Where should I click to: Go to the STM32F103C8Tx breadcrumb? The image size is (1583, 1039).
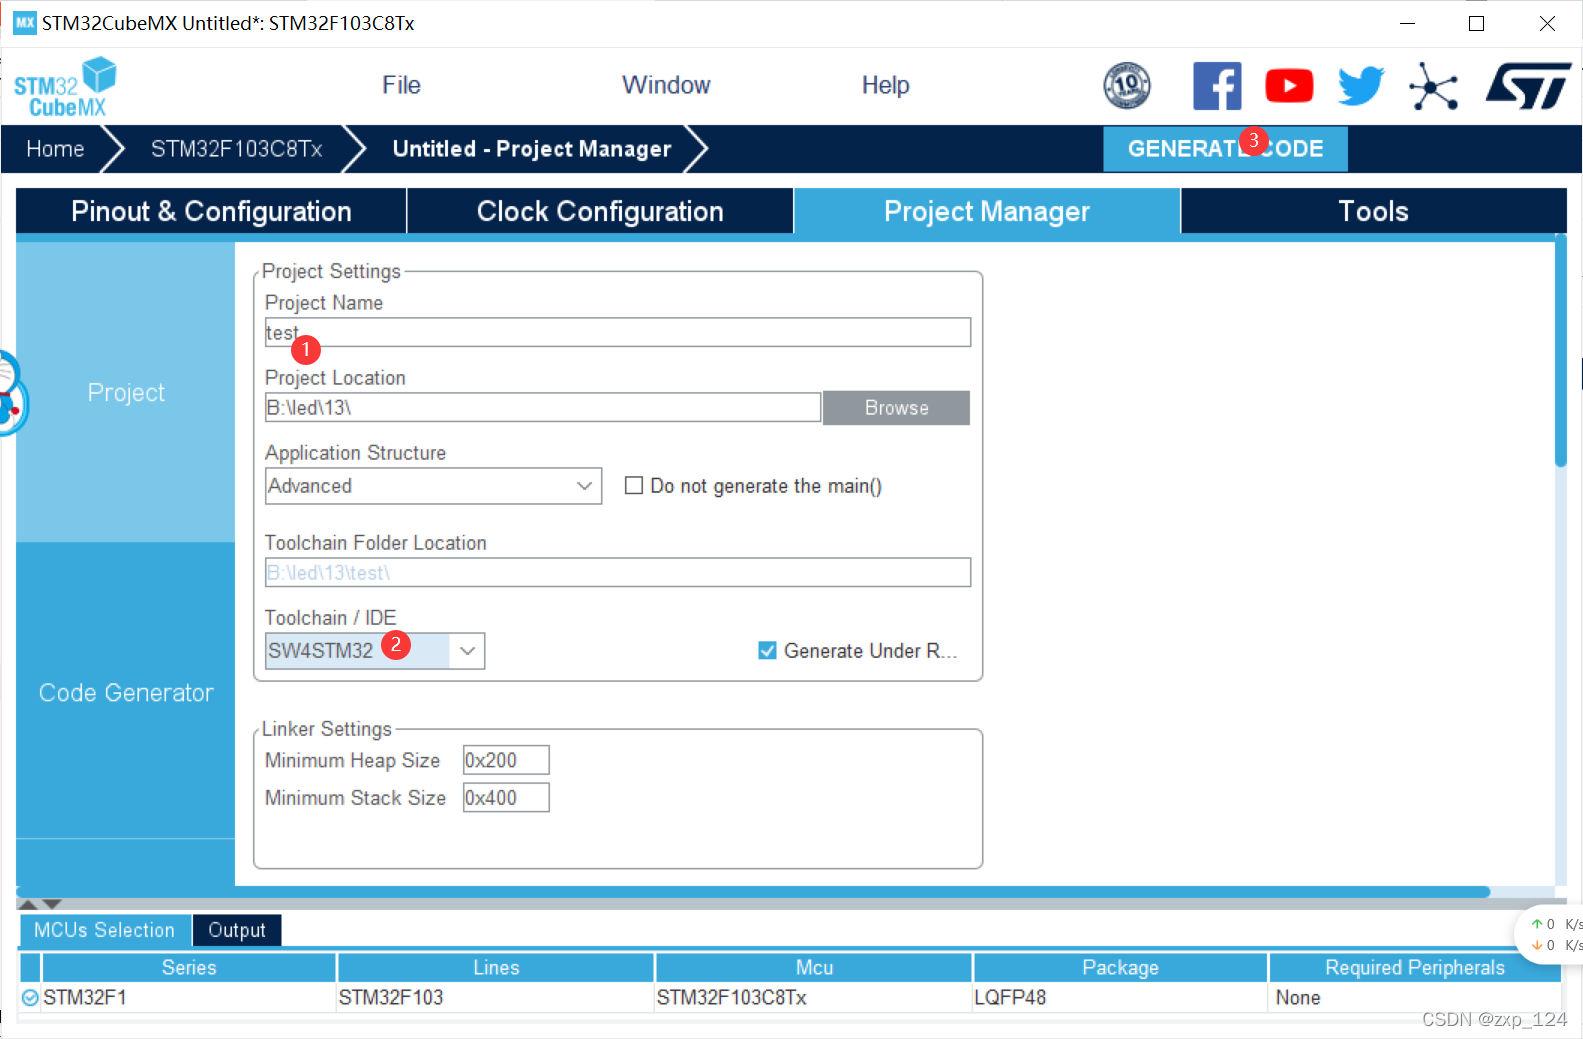click(x=236, y=149)
